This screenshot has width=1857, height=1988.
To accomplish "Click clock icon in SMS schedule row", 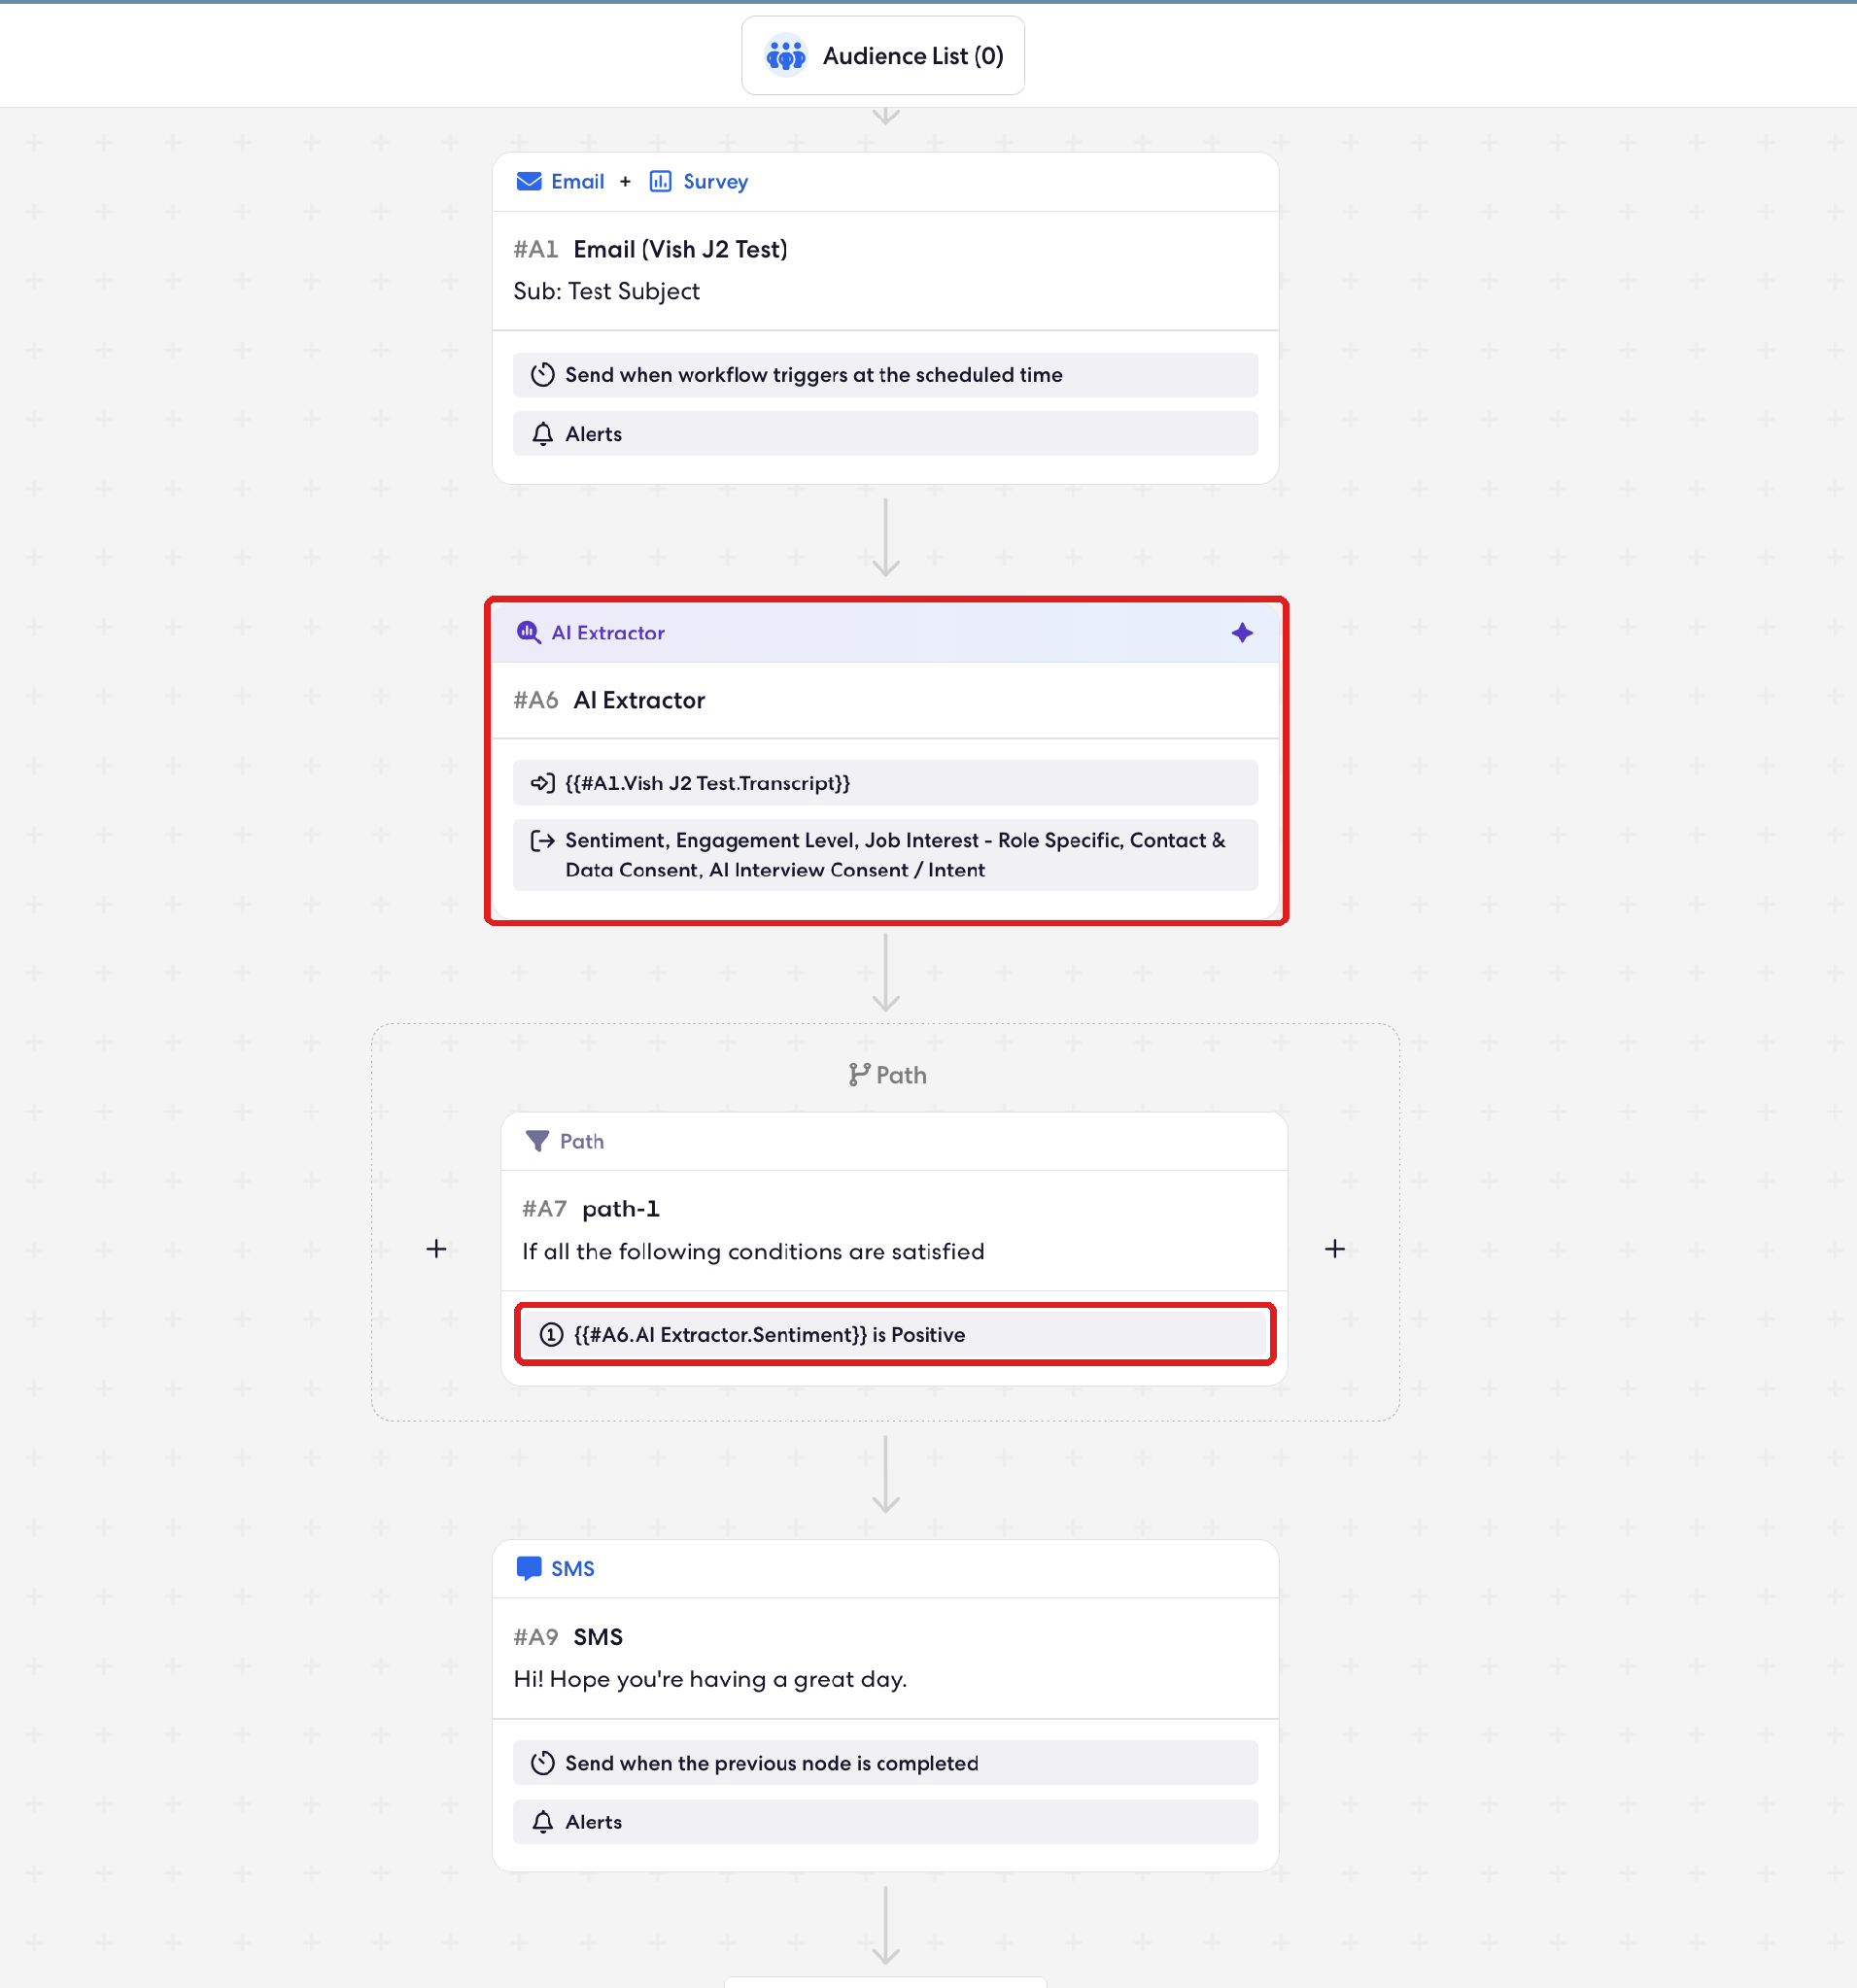I will [543, 1763].
